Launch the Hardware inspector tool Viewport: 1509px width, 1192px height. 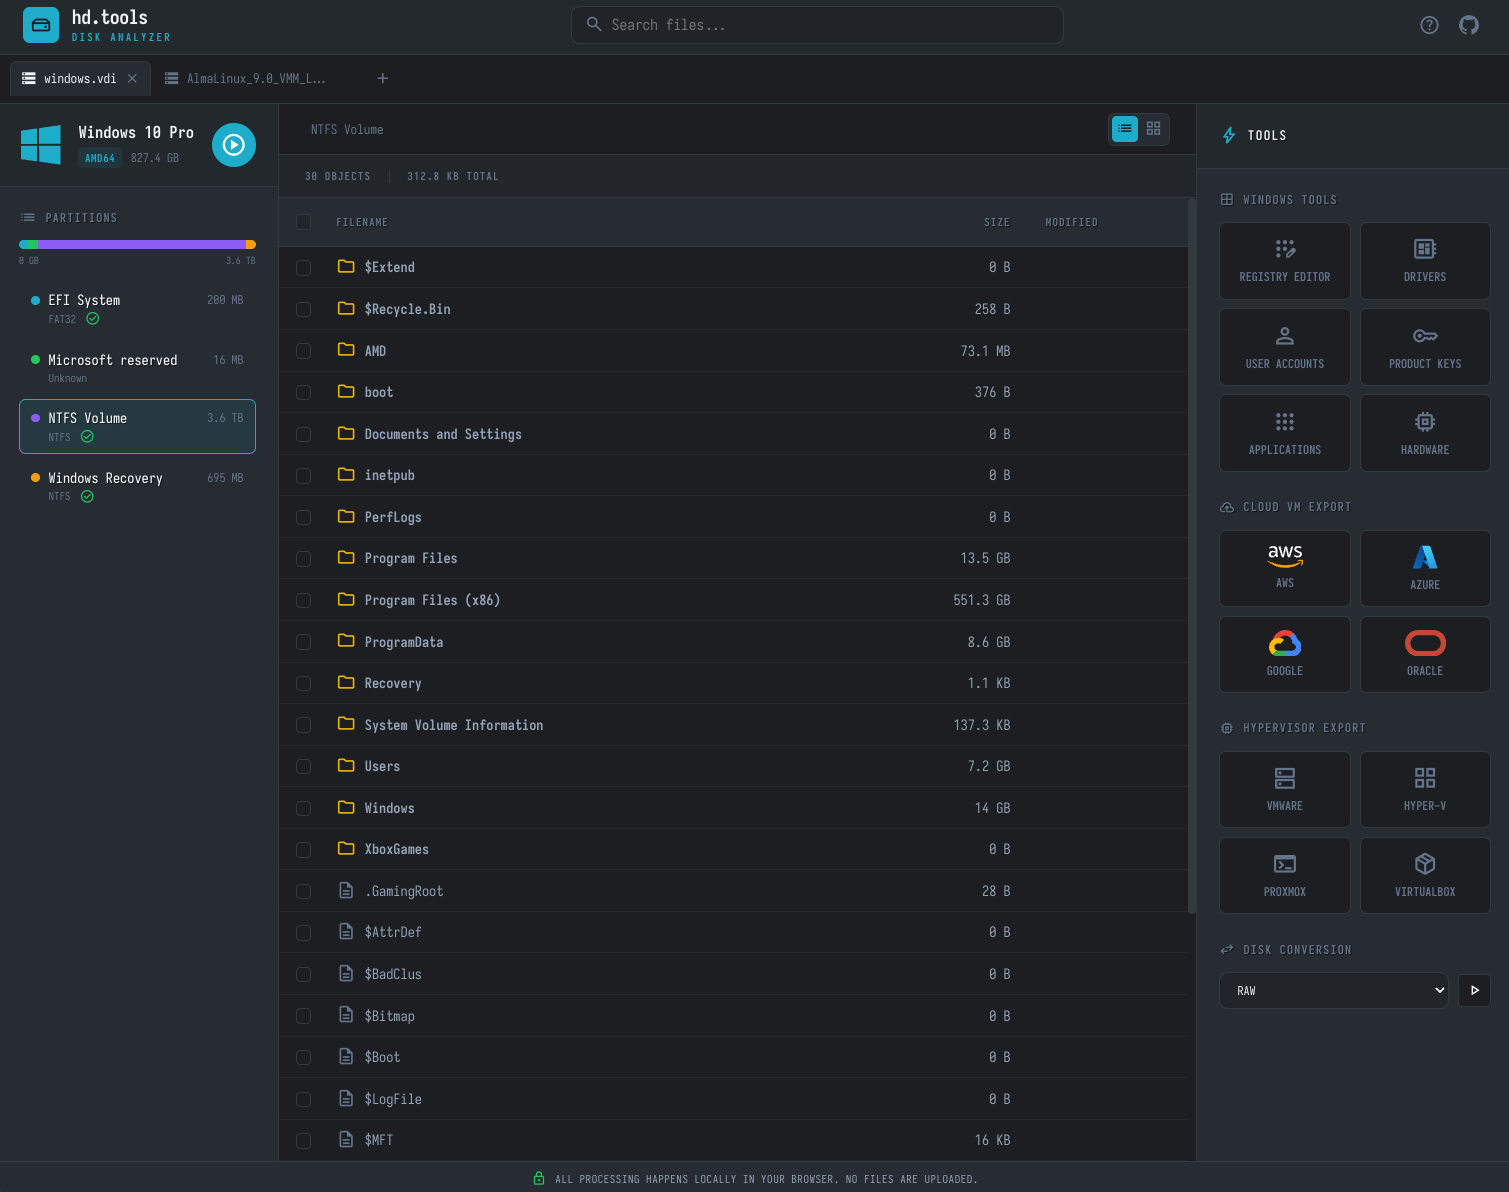1425,432
